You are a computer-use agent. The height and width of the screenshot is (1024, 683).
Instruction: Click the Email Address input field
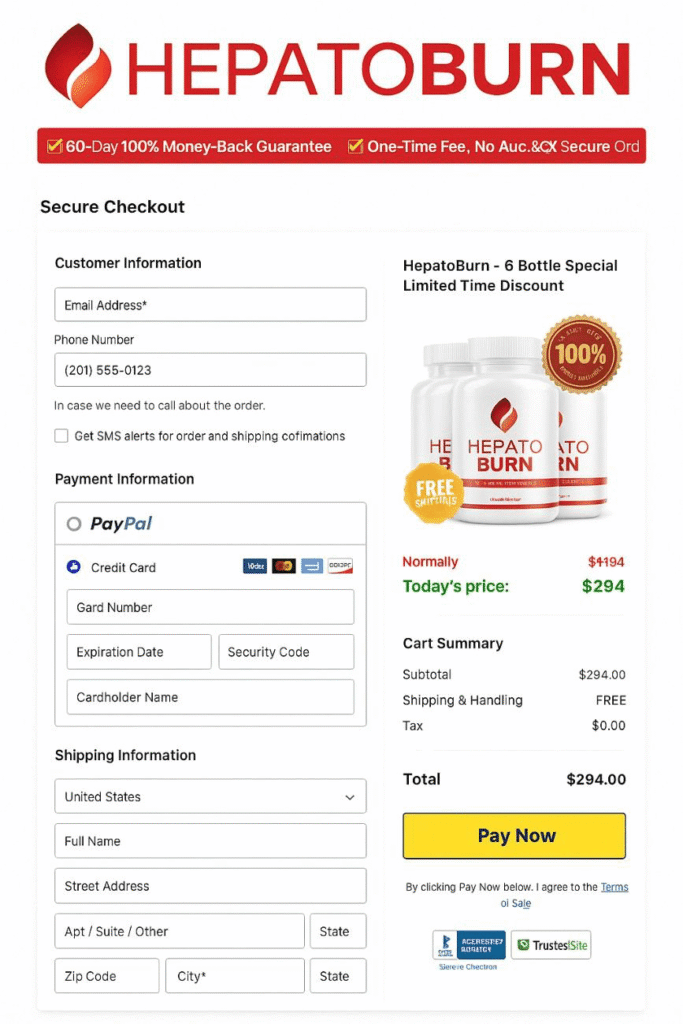(210, 304)
